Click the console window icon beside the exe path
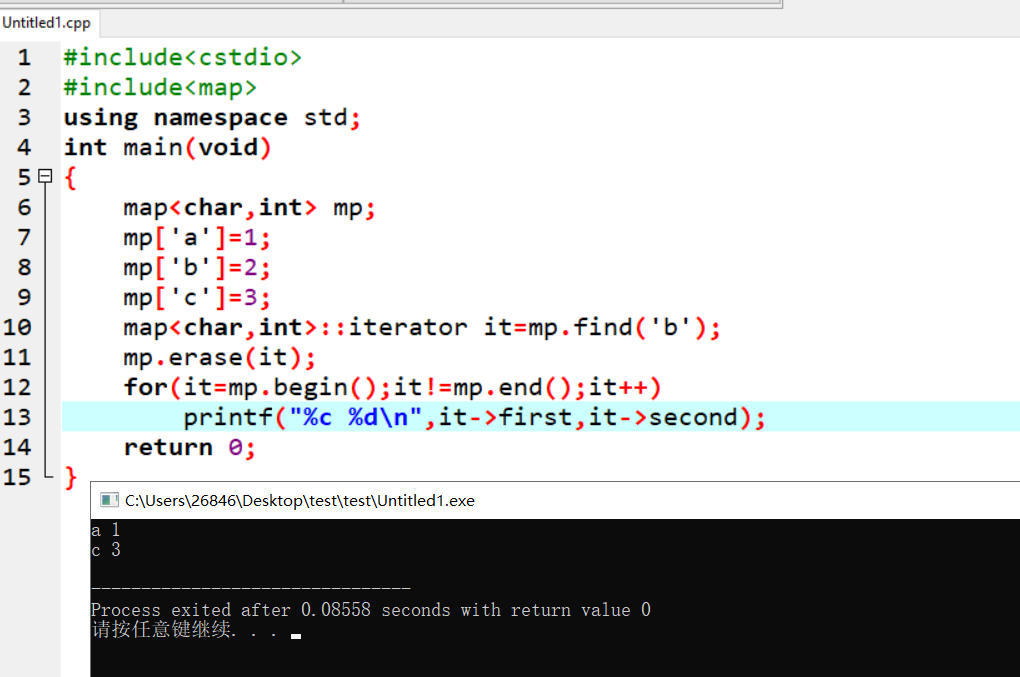The image size is (1020, 677). click(x=109, y=499)
